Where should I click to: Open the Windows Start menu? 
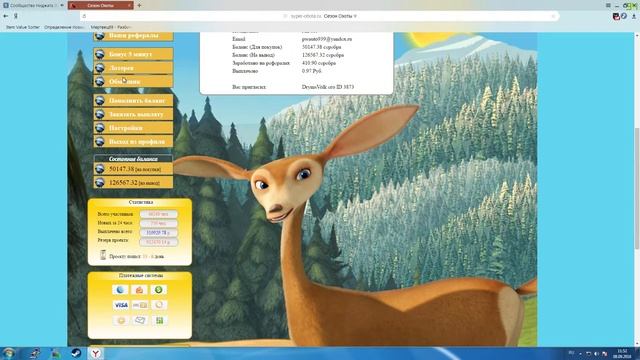coord(9,353)
